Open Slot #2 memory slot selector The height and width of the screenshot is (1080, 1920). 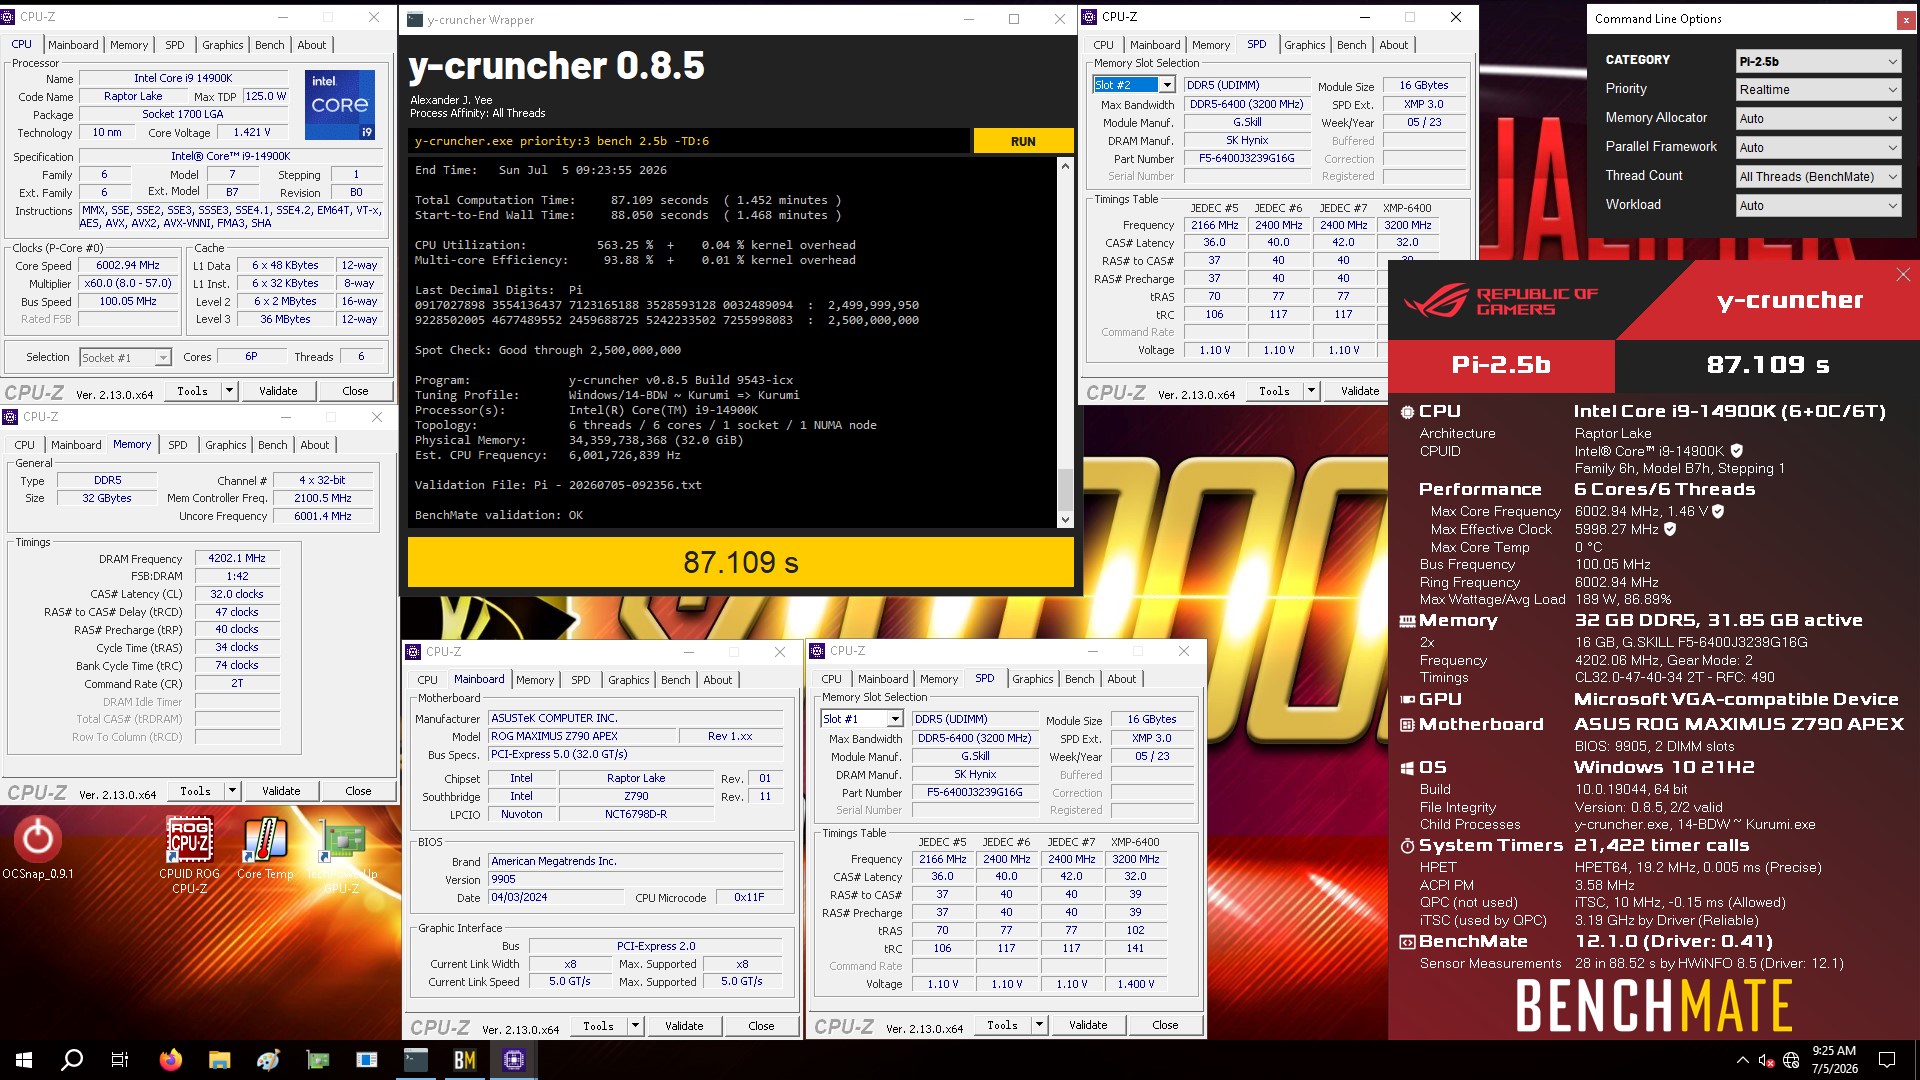[1134, 85]
